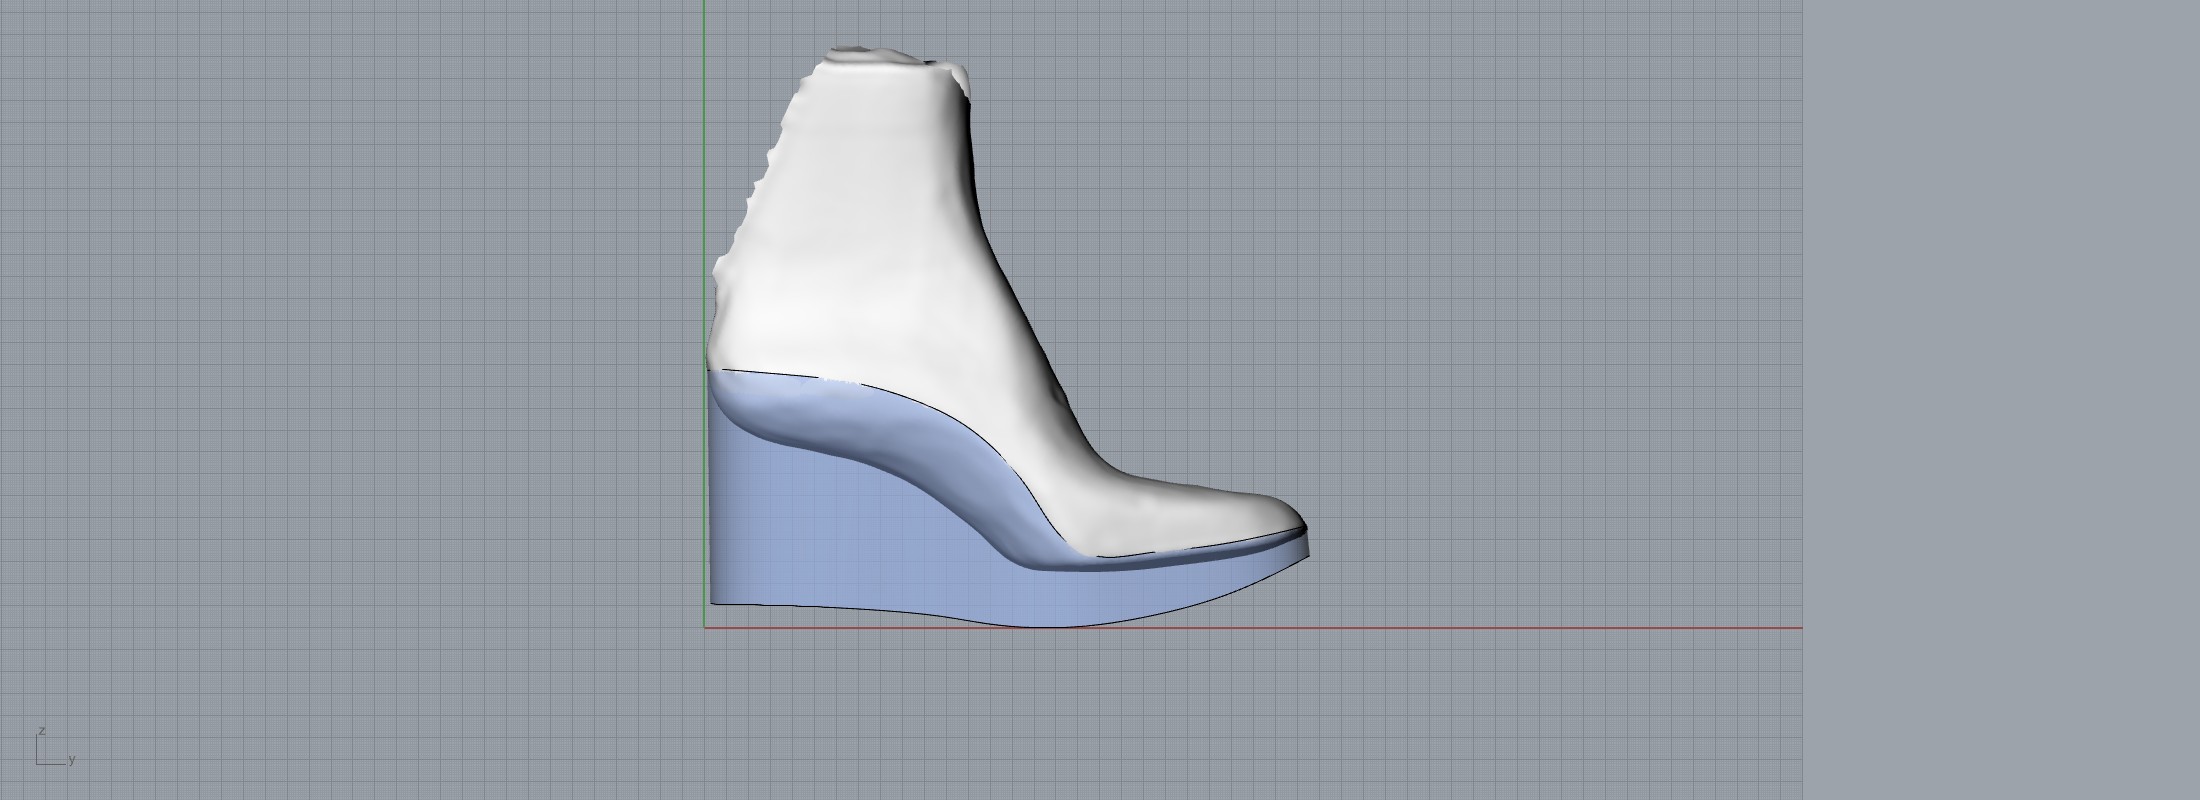Click the y label on the world axis icon
The width and height of the screenshot is (2200, 800).
click(x=72, y=759)
